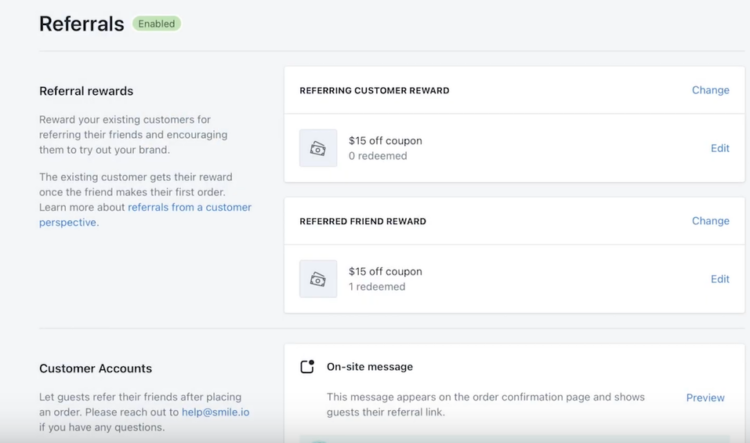Click the referring customer coupon cash icon
The height and width of the screenshot is (443, 750).
click(318, 148)
